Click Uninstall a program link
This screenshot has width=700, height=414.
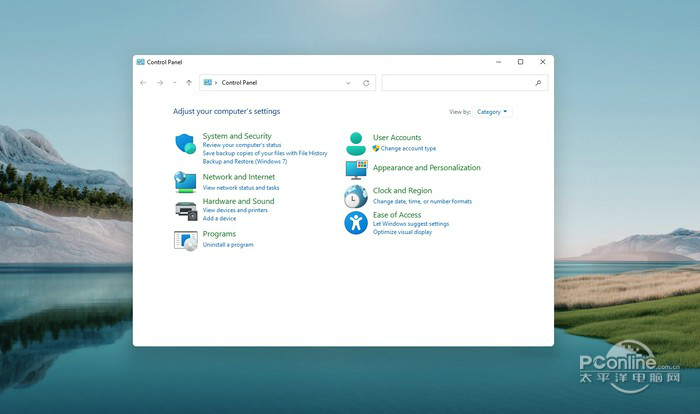pyautogui.click(x=228, y=245)
